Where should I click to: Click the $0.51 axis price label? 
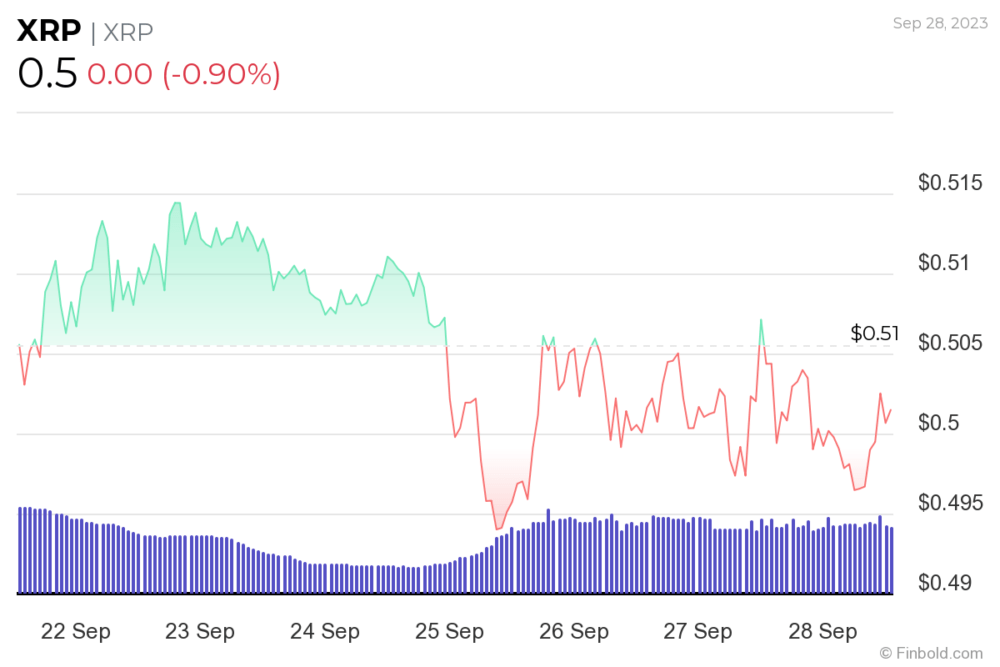[x=943, y=263]
